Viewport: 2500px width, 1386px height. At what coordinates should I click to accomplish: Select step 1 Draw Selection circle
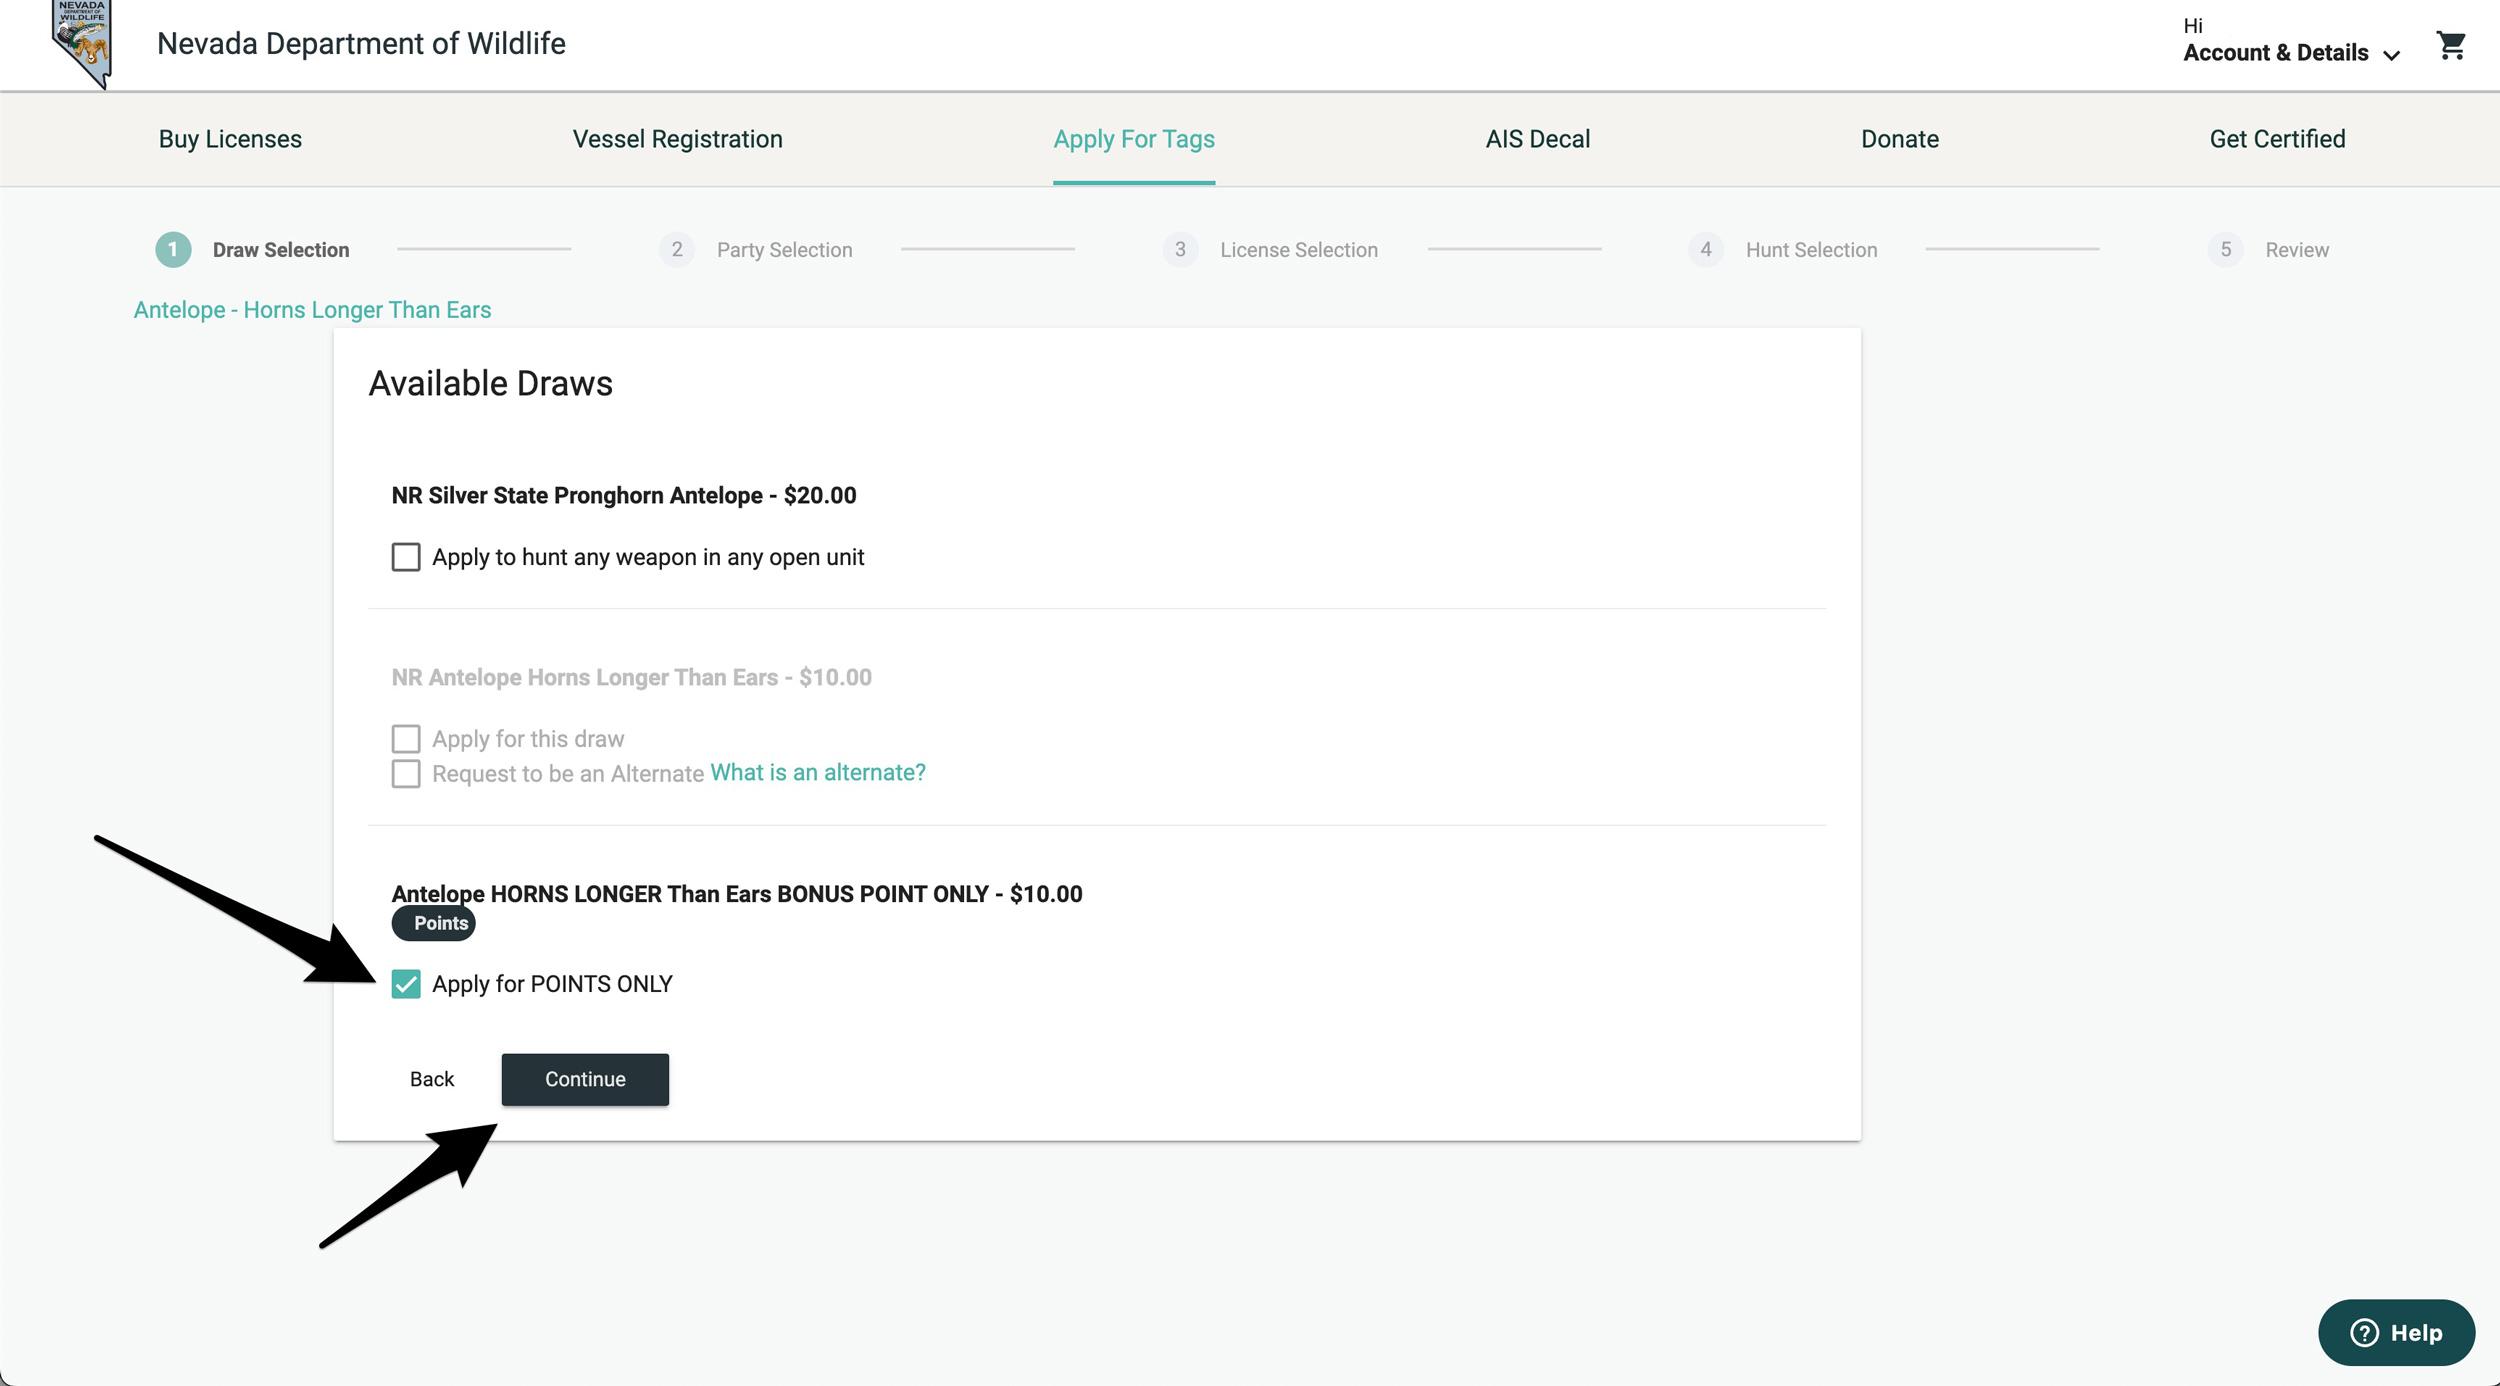click(173, 249)
